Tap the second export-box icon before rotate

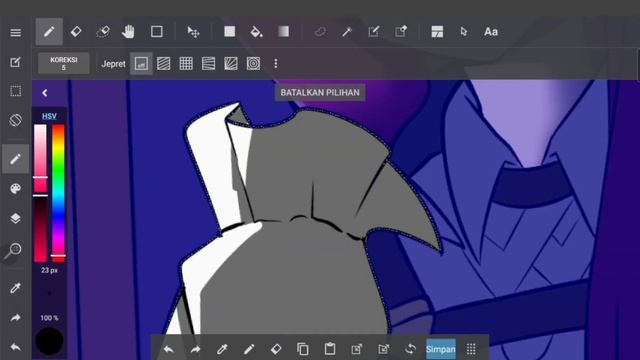384,349
